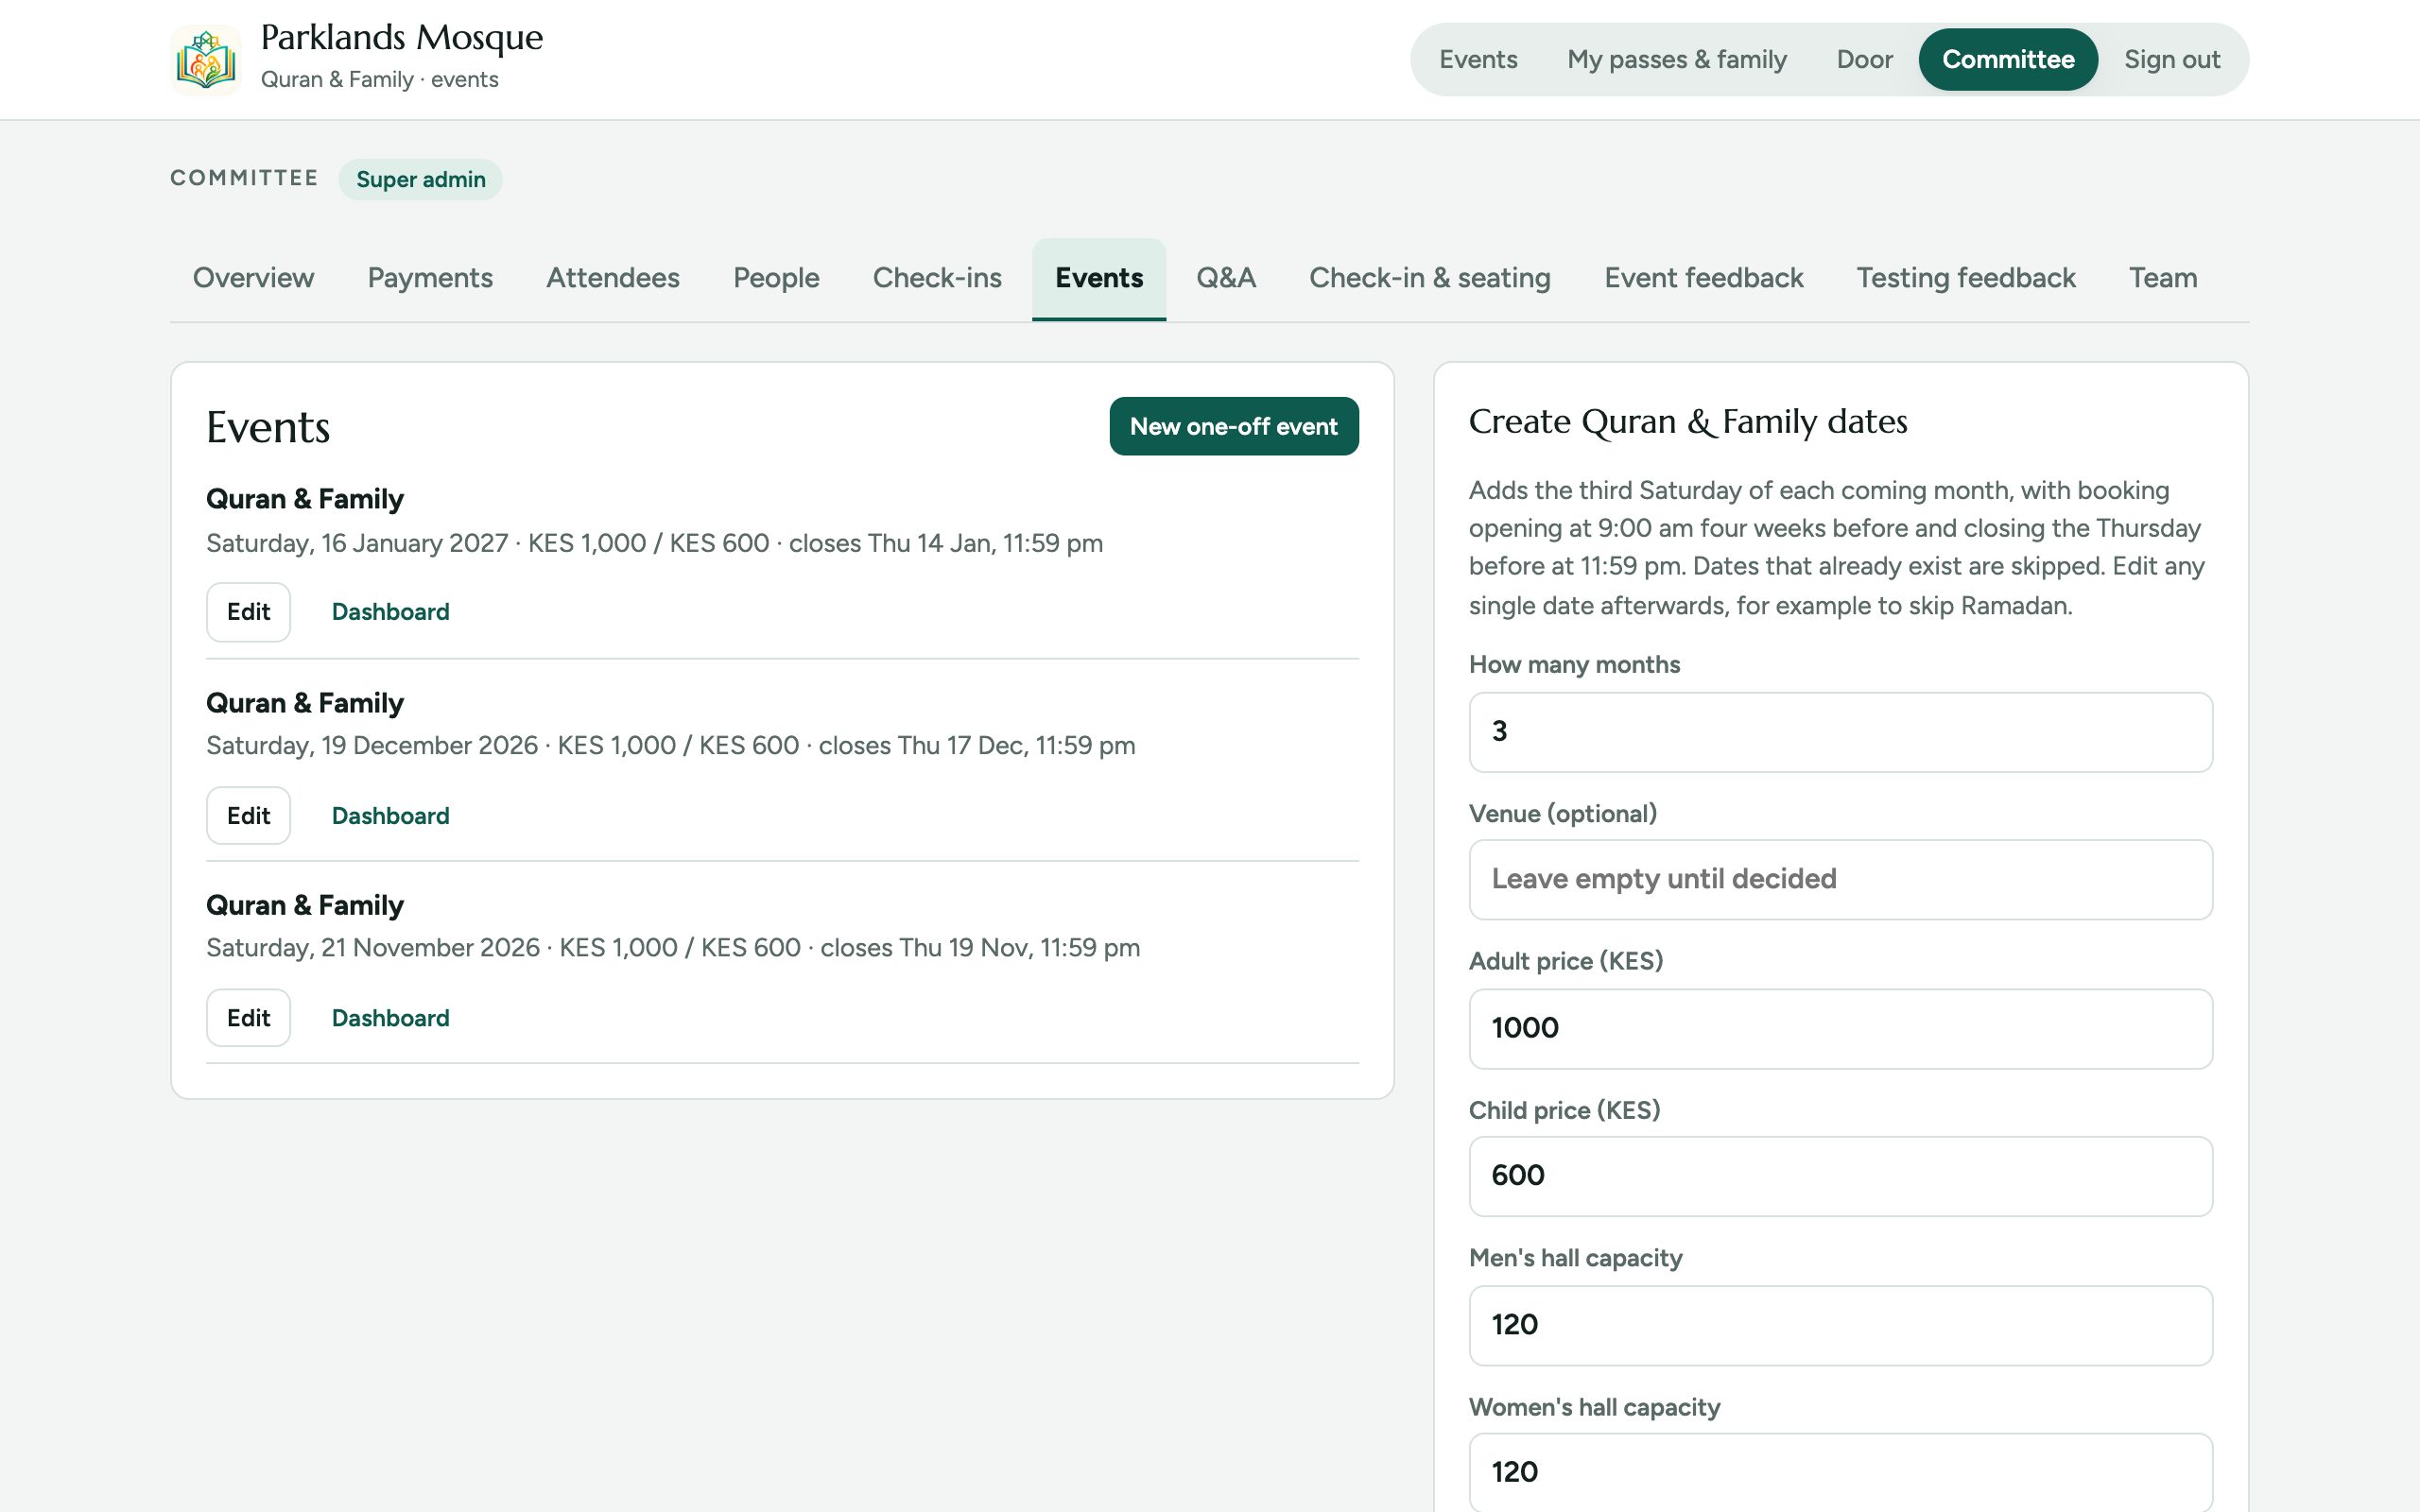The height and width of the screenshot is (1512, 2420).
Task: Click the Parklands Mosque logo icon
Action: tap(206, 59)
